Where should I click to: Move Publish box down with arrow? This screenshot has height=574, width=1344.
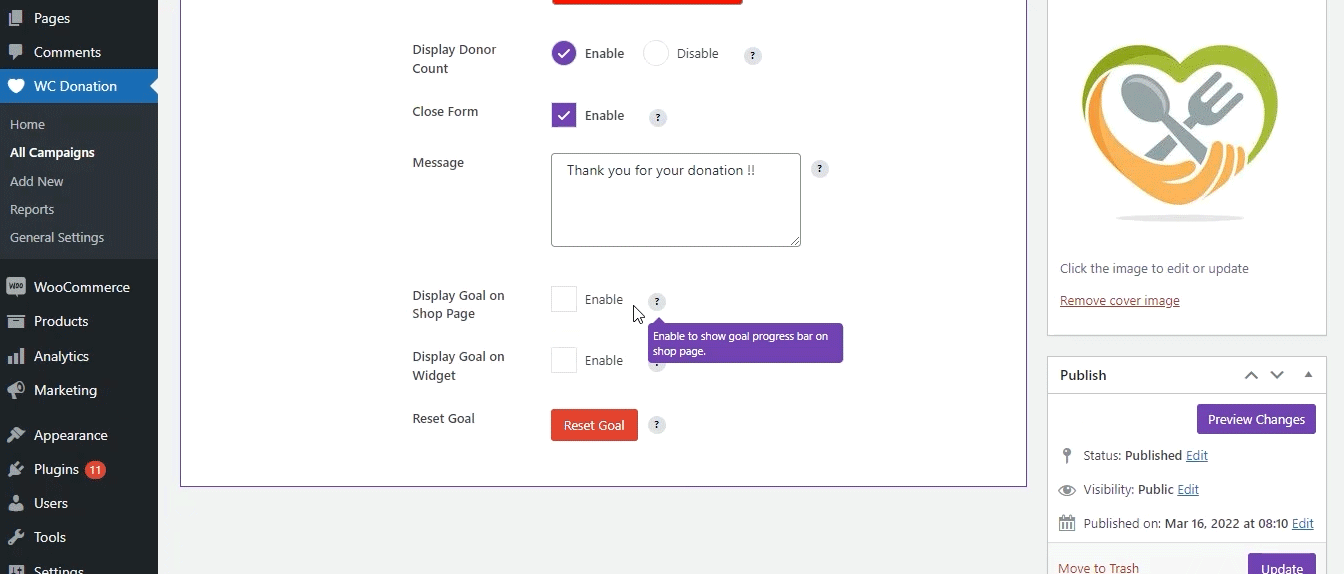coord(1277,375)
